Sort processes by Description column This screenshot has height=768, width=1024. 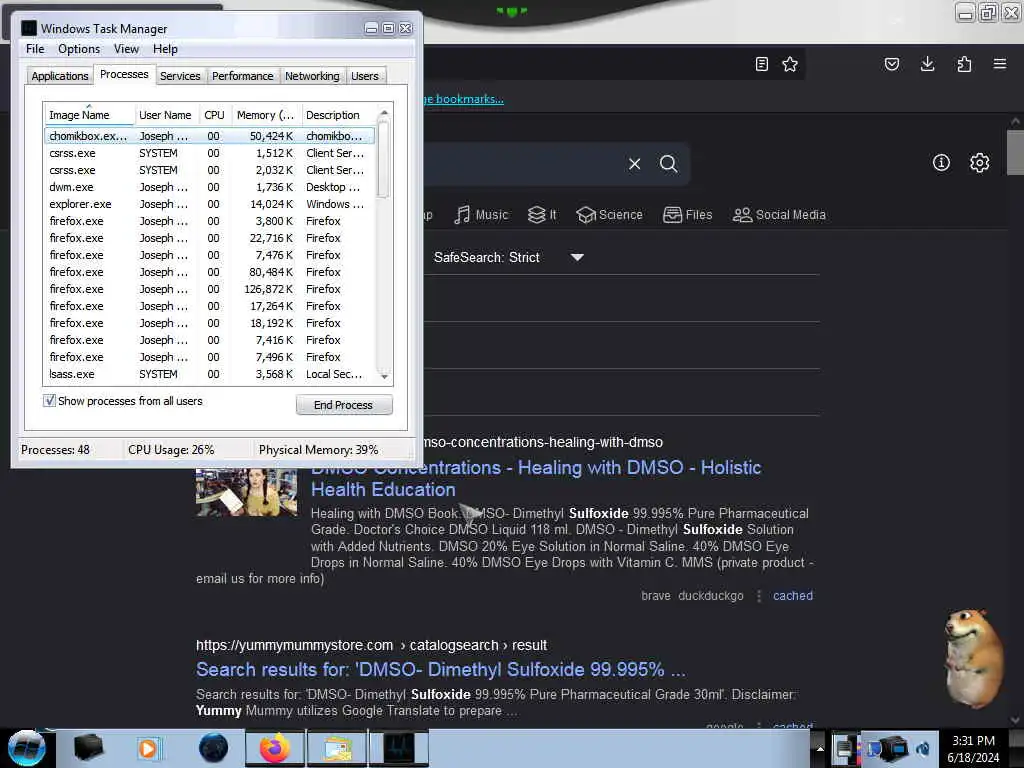(338, 115)
